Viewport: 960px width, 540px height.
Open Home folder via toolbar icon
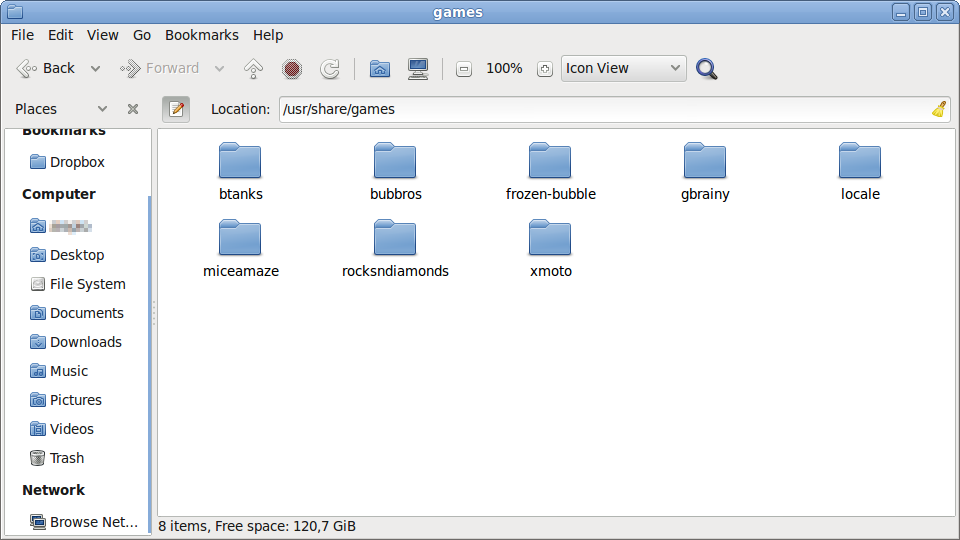(x=379, y=69)
